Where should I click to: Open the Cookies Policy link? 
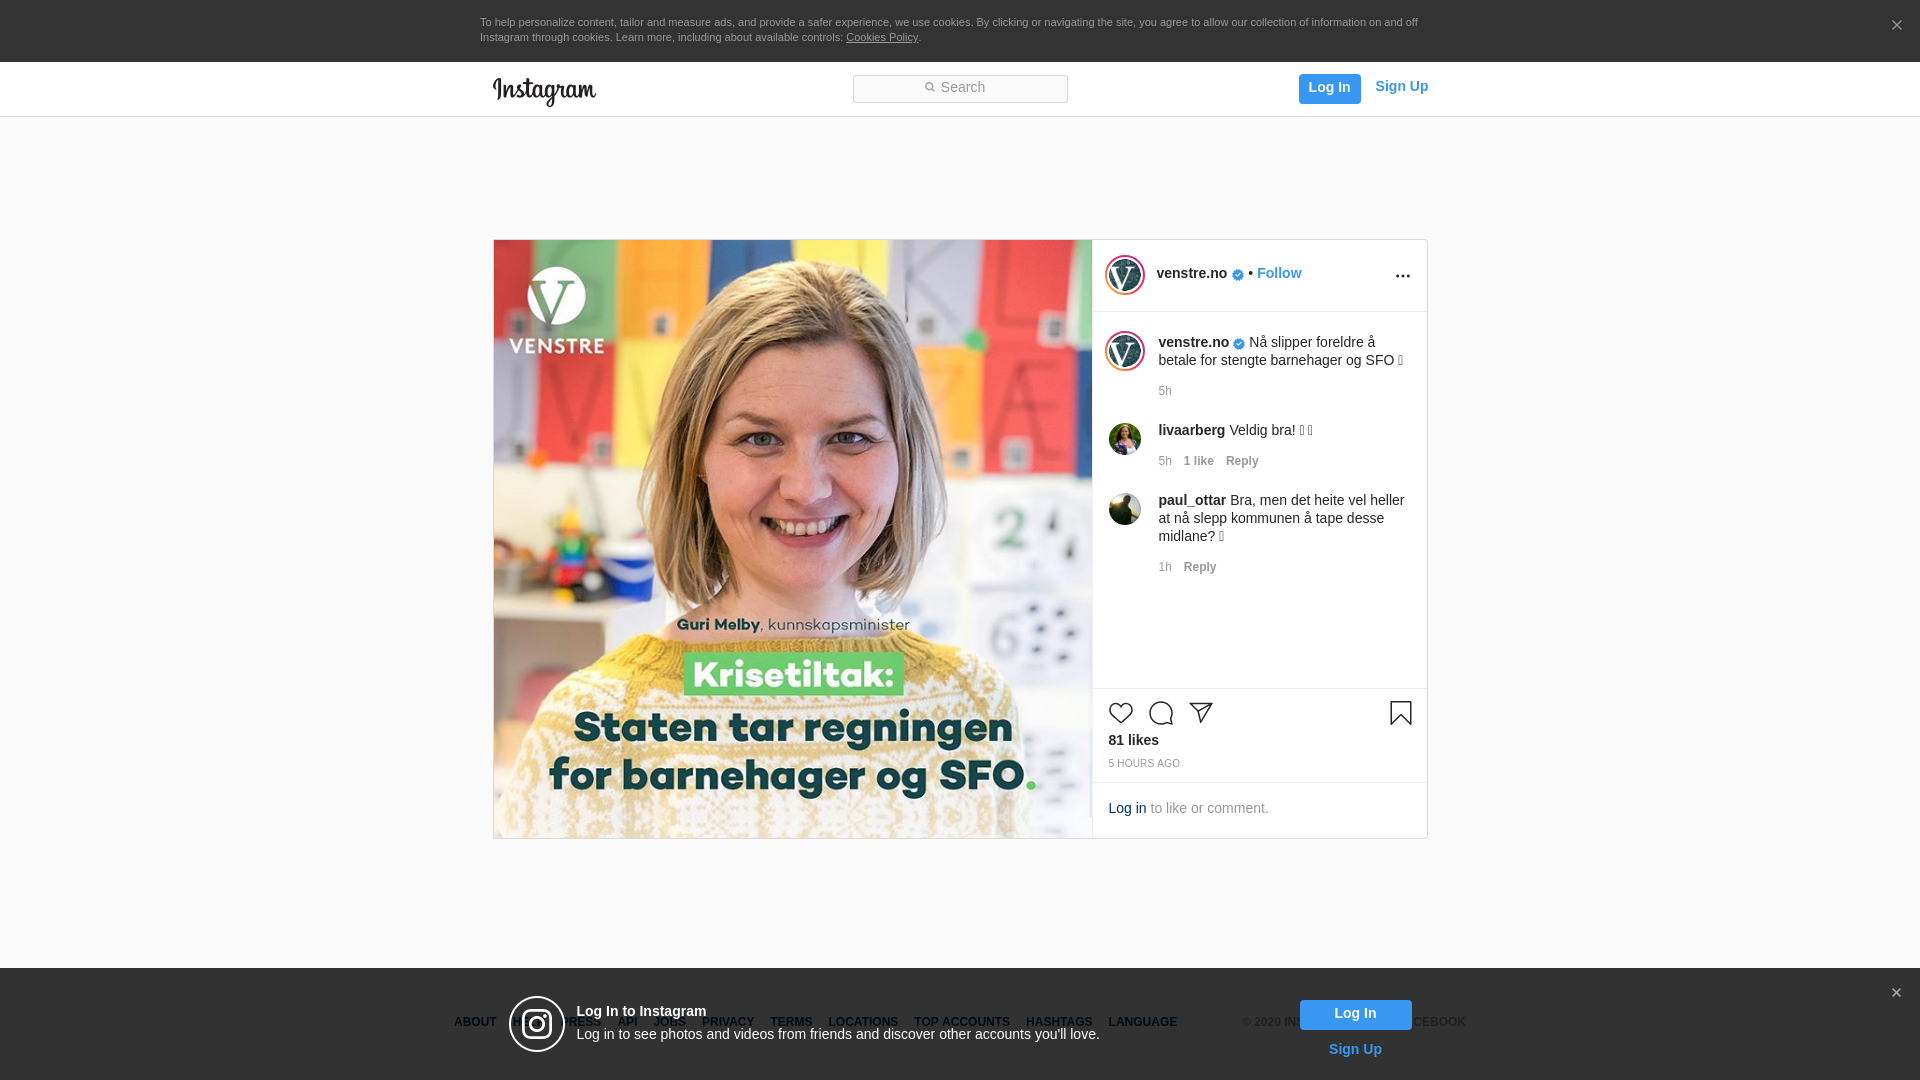click(881, 37)
